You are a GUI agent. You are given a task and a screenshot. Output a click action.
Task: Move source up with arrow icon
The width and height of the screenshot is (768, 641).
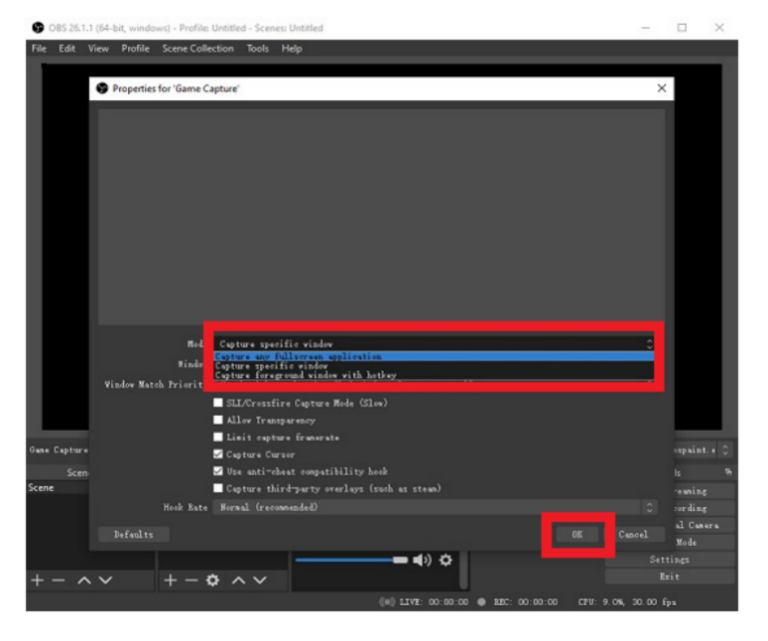pos(239,580)
